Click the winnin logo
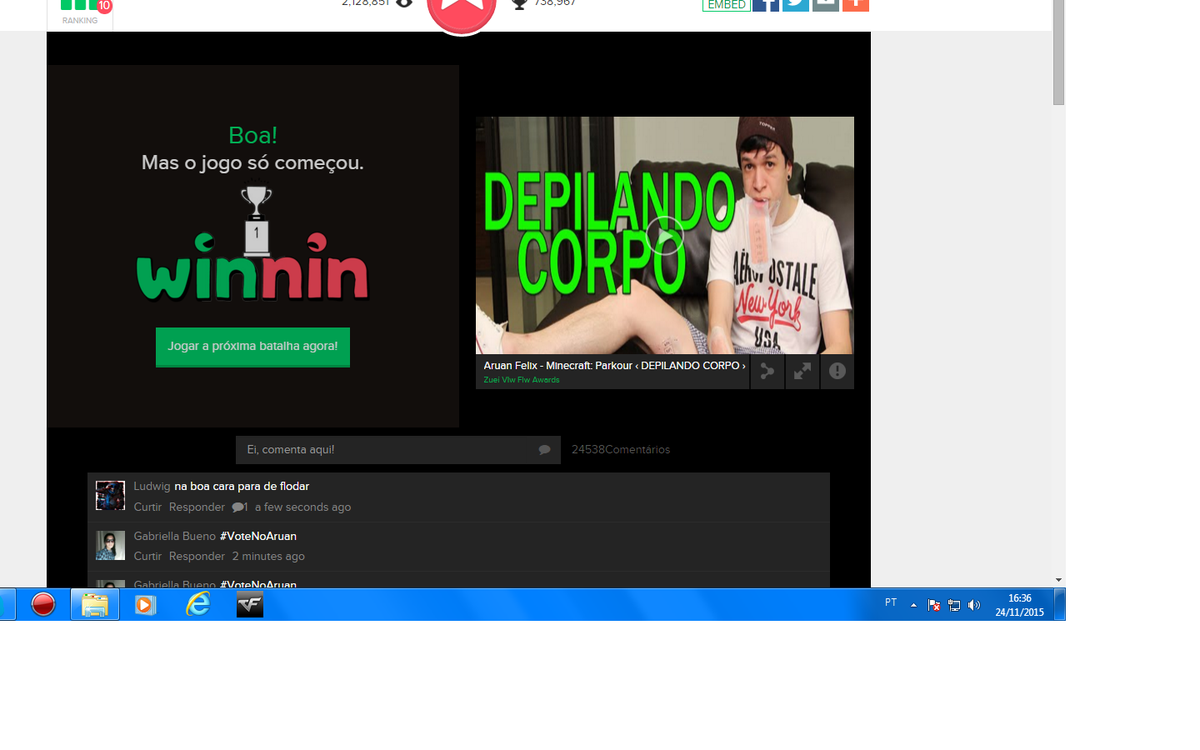Viewport: 1200px width, 750px height. 253,268
